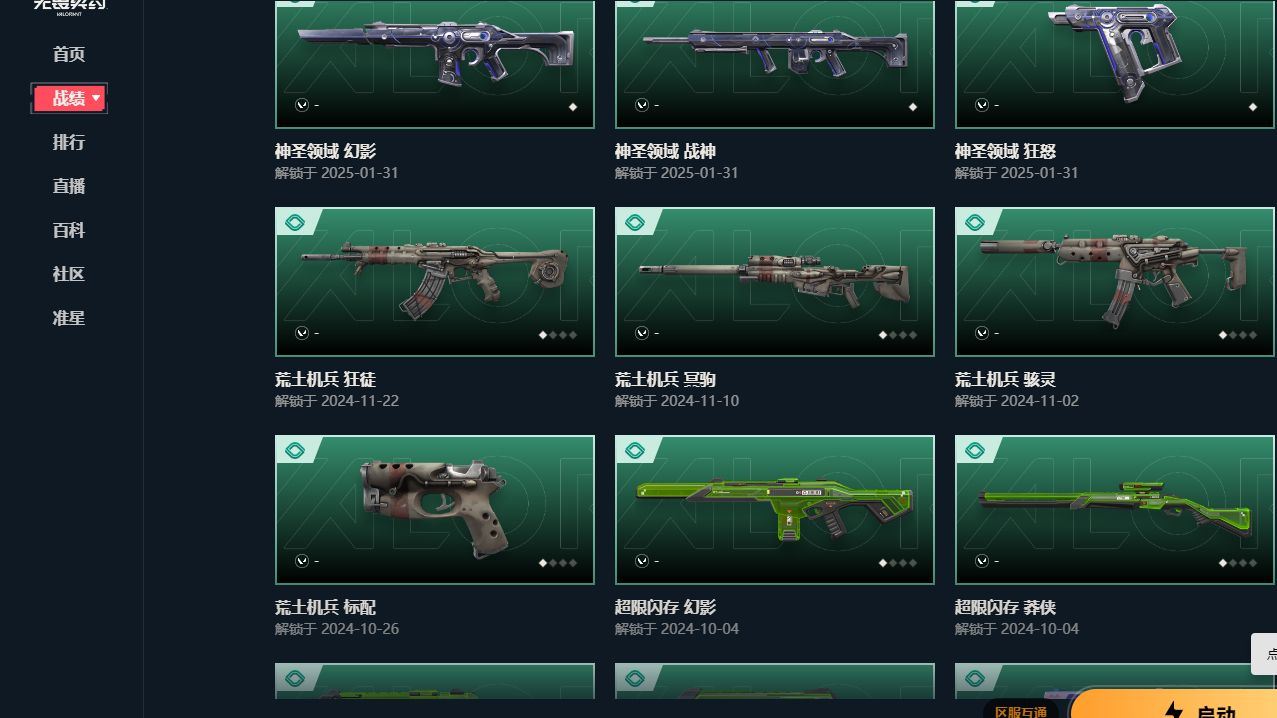The height and width of the screenshot is (718, 1277).
Task: Click the round chevron icon on 超限闪存 莽侠
Action: (x=982, y=561)
